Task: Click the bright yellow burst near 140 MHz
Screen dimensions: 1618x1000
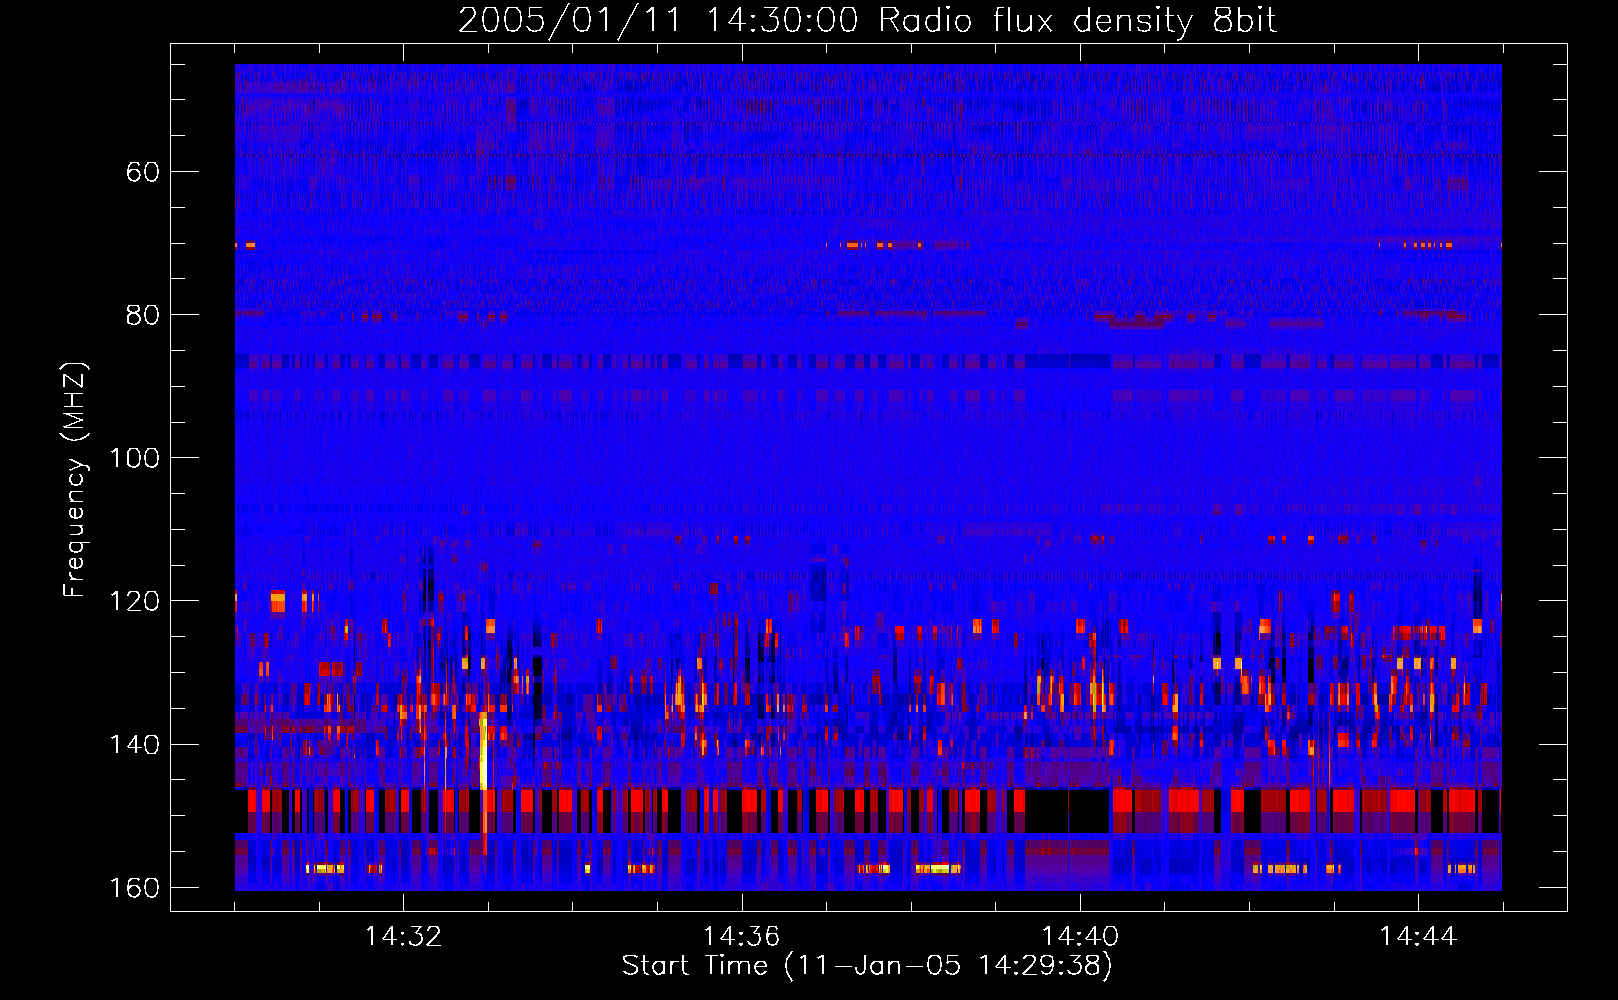Action: point(483,752)
